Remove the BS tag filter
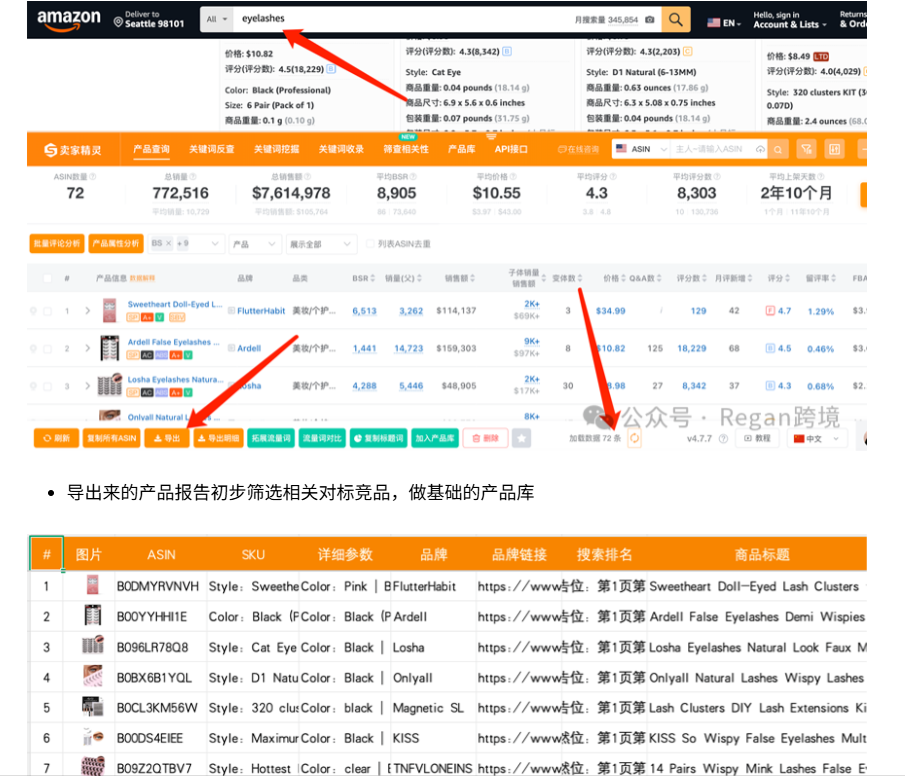Viewport: 905px width, 781px height. pyautogui.click(x=169, y=244)
